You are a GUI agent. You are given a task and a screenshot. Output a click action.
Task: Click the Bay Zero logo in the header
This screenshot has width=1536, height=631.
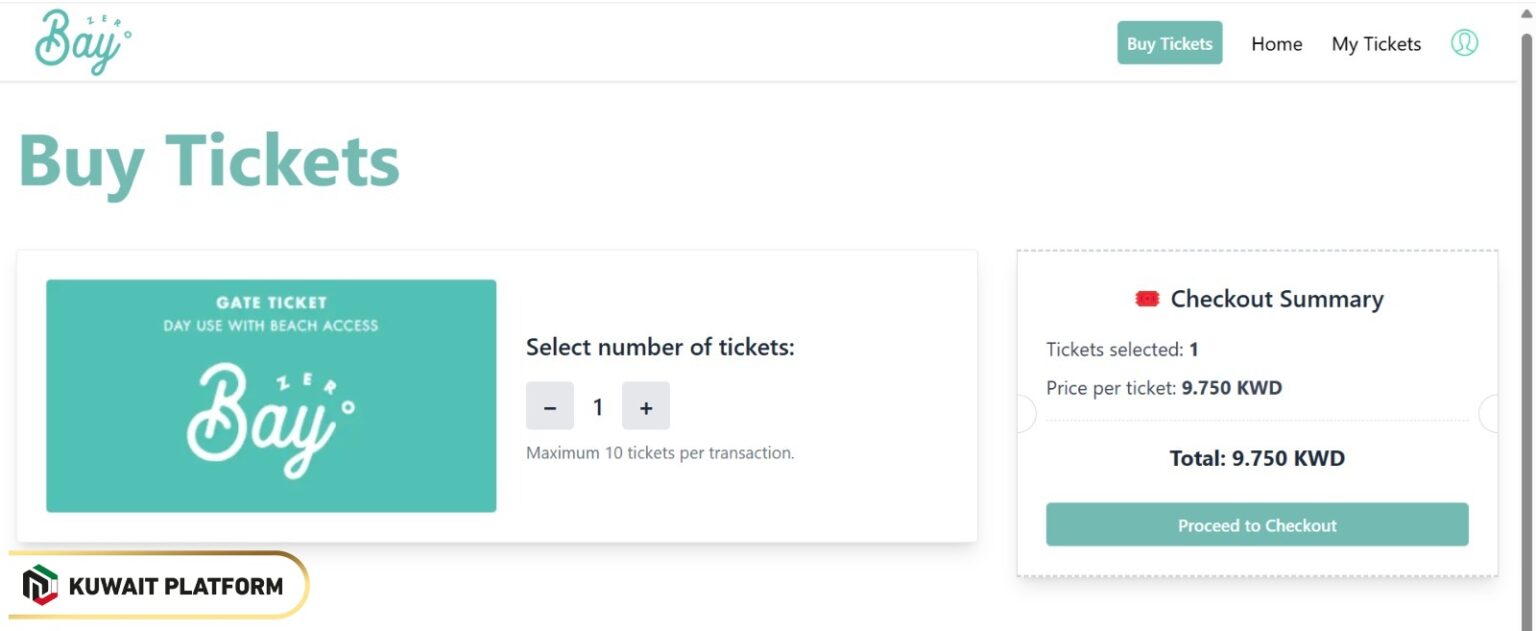(83, 42)
